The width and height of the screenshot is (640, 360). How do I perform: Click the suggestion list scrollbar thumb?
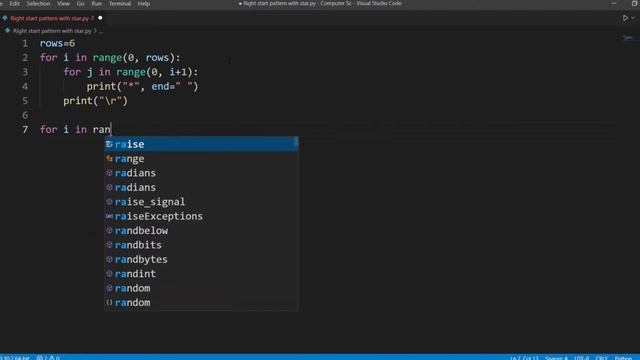[296, 142]
